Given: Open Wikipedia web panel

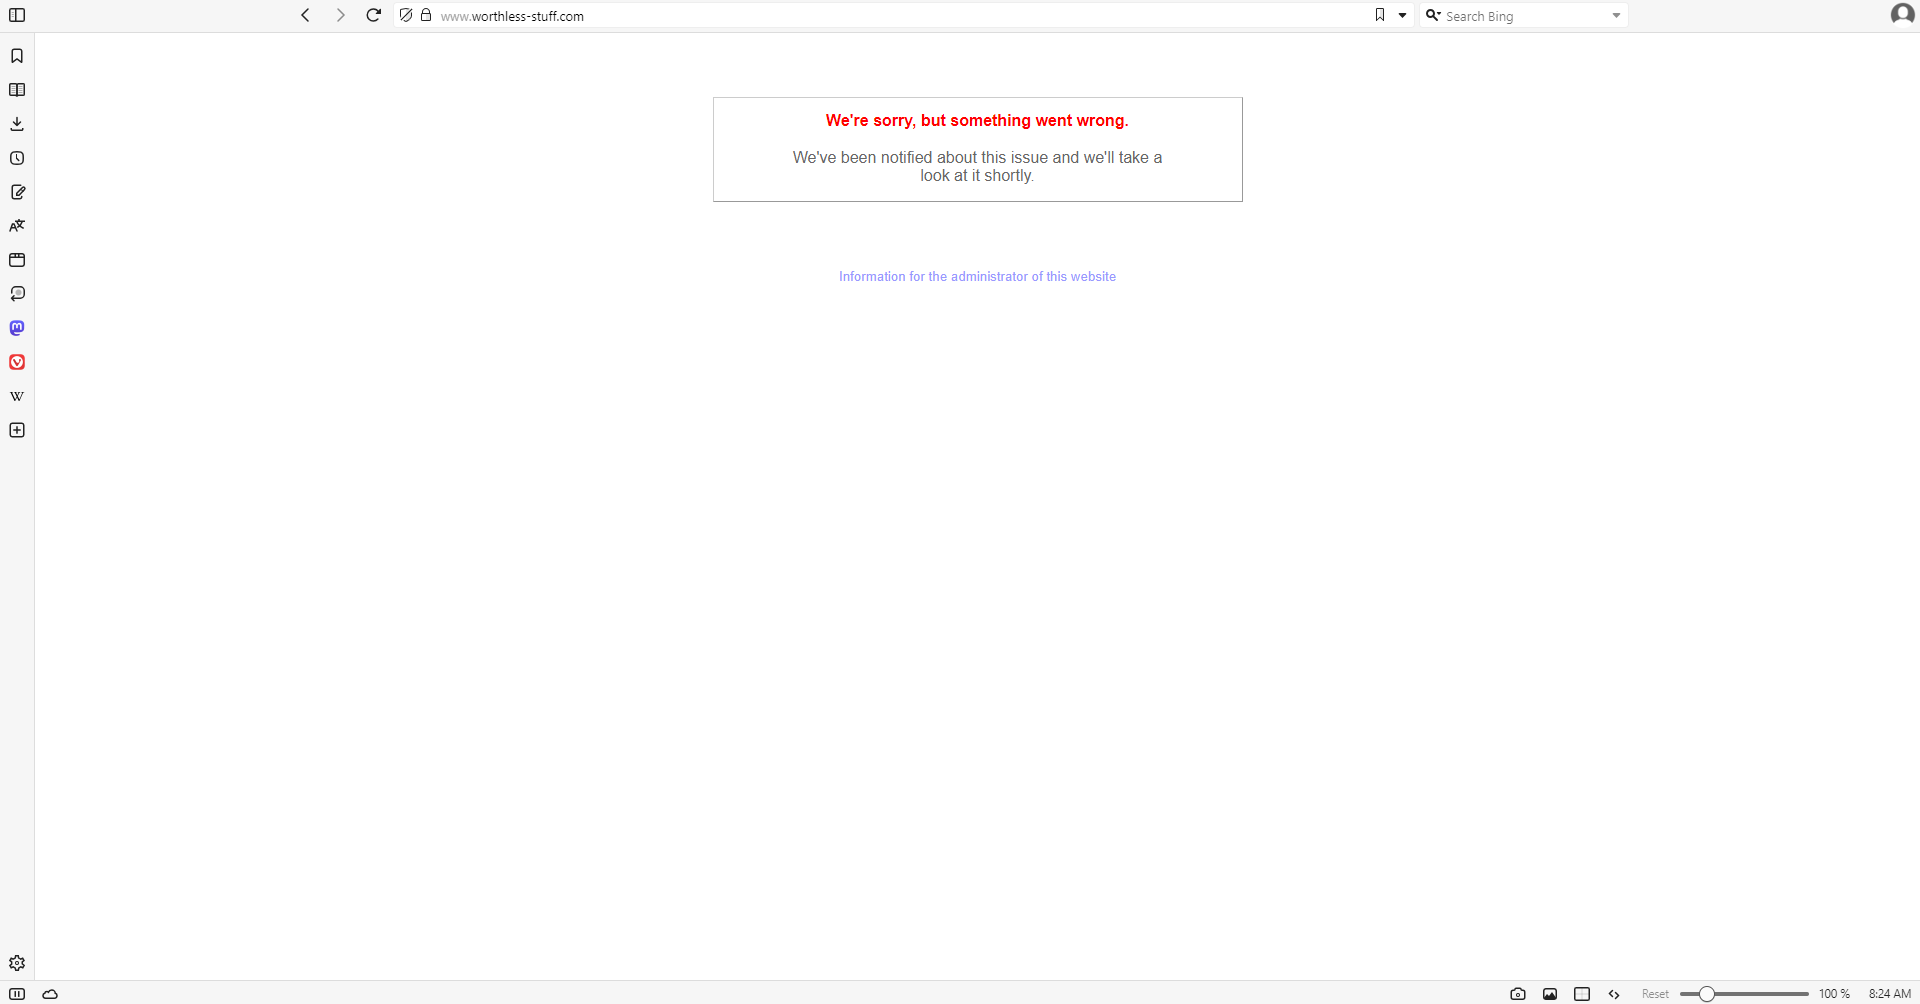Looking at the screenshot, I should point(17,396).
